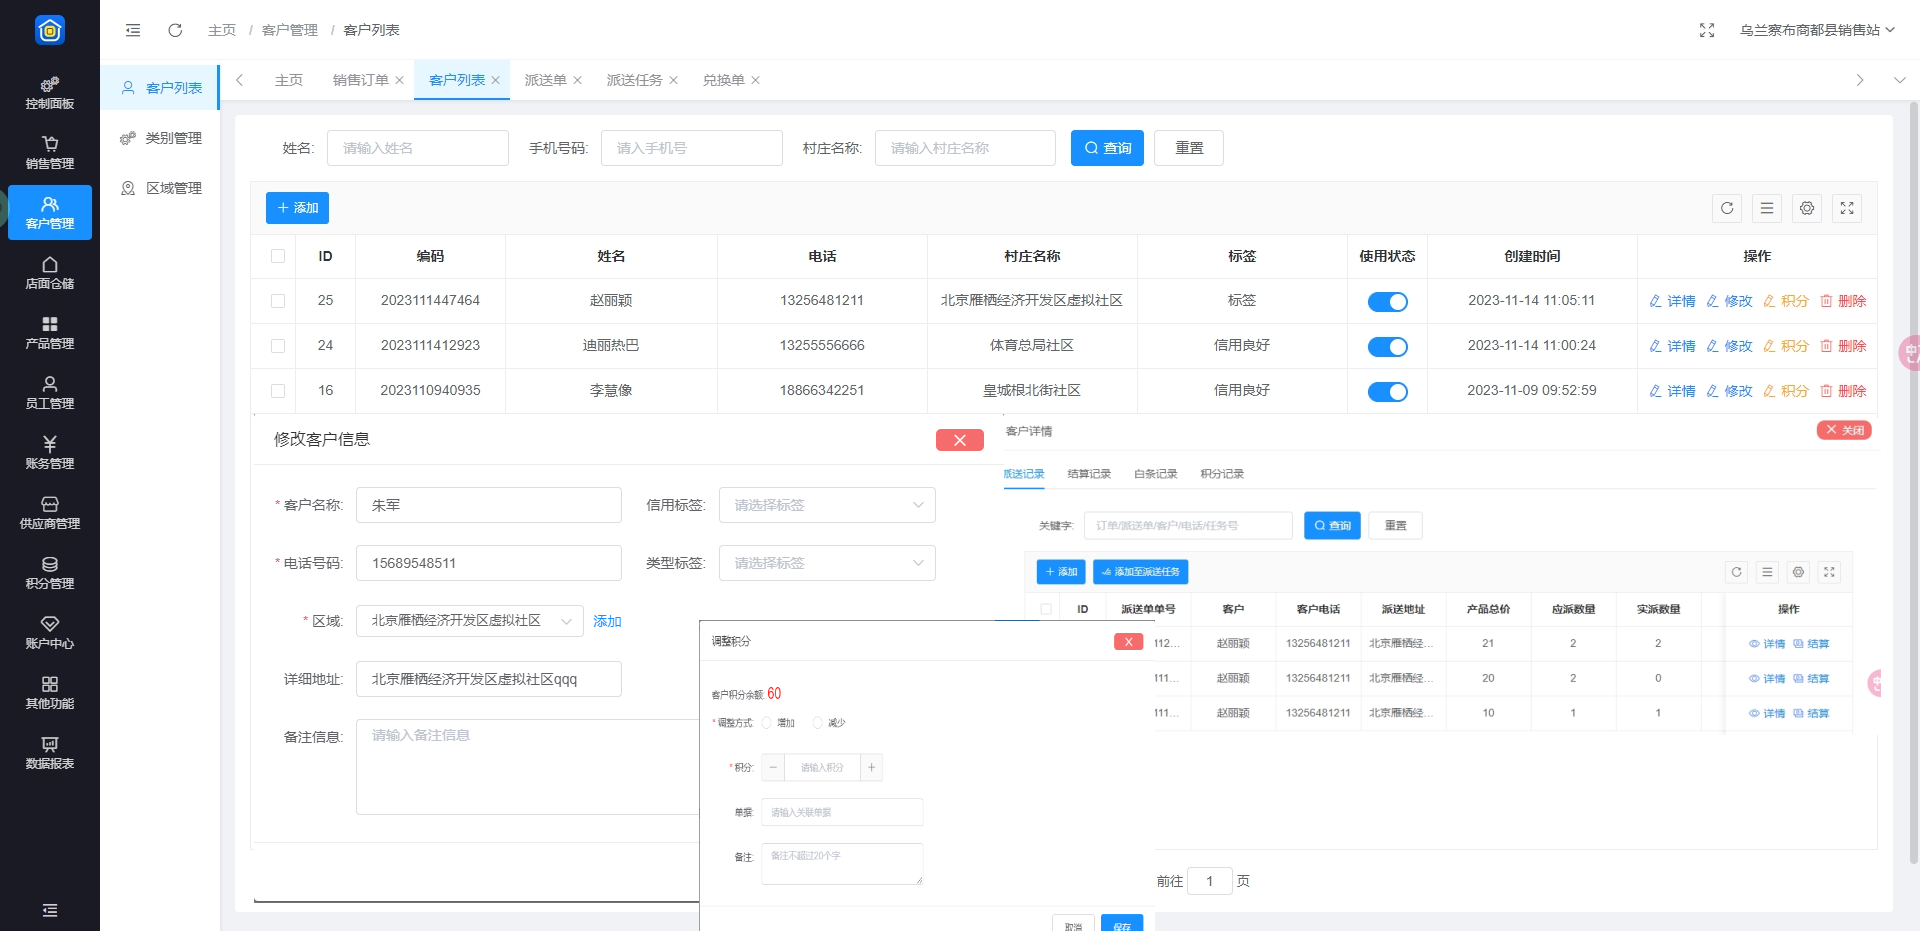1920x931 pixels.
Task: Click 删除 for customer 李慧像
Action: pos(1843,391)
